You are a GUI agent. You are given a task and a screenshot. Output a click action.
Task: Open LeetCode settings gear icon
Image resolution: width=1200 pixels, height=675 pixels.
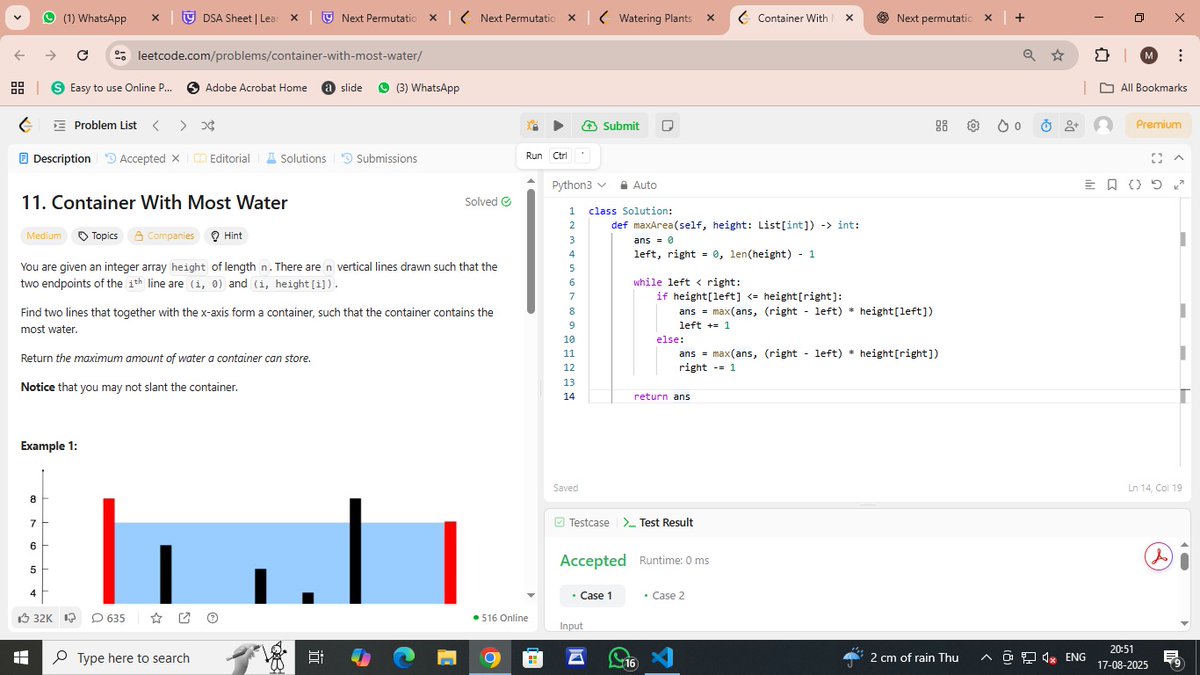click(973, 126)
